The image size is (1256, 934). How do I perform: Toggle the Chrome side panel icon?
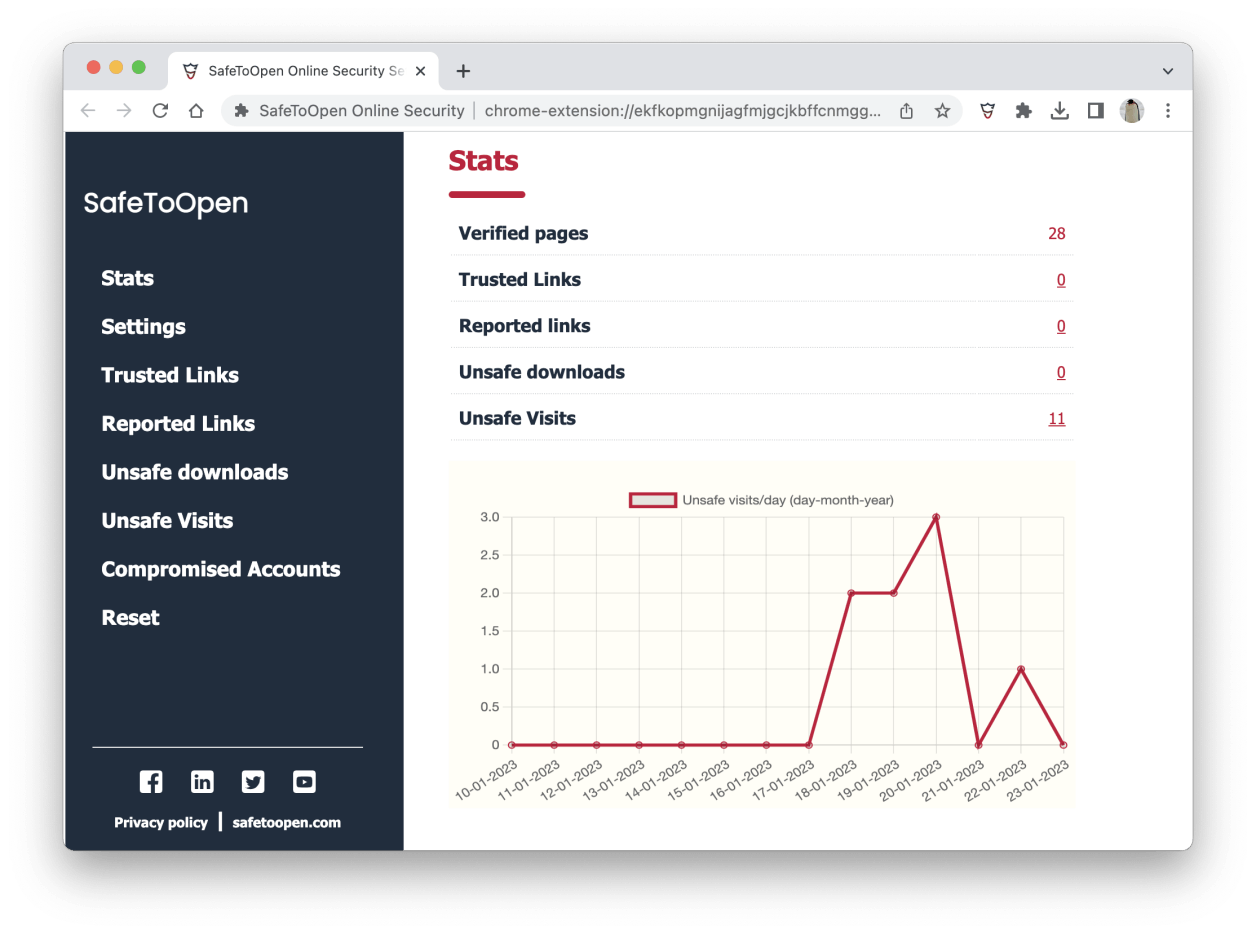[1095, 111]
